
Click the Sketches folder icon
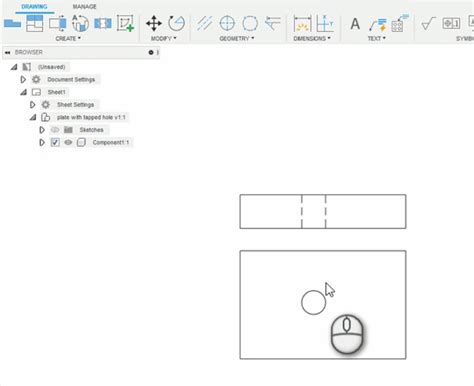[68, 130]
